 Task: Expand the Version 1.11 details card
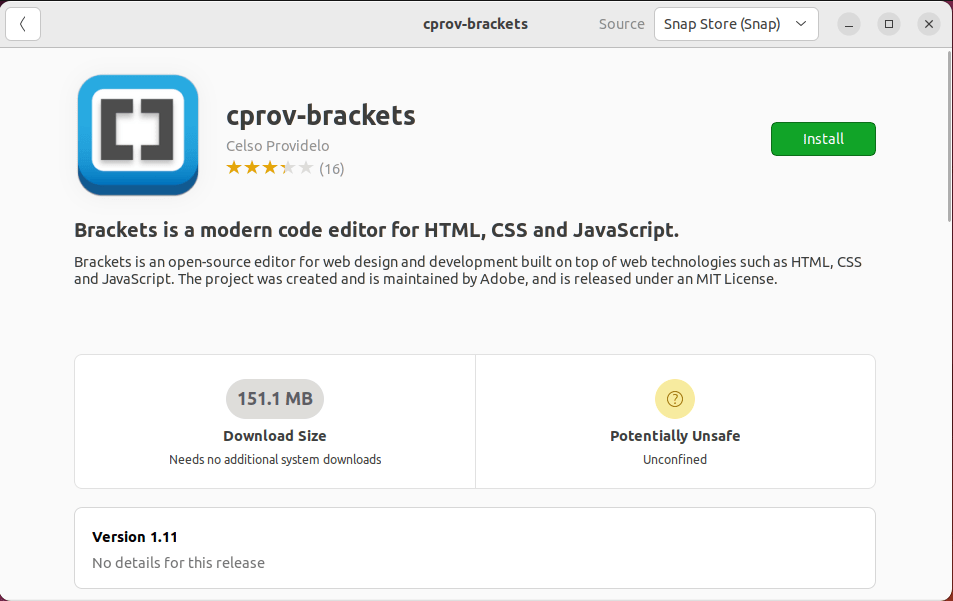pyautogui.click(x=475, y=547)
